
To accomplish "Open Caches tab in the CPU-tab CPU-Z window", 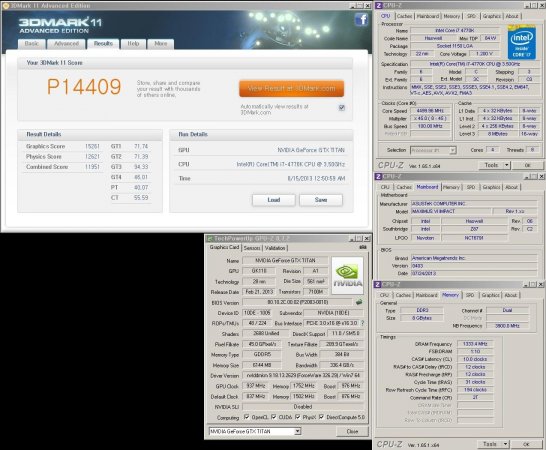I will [404, 16].
